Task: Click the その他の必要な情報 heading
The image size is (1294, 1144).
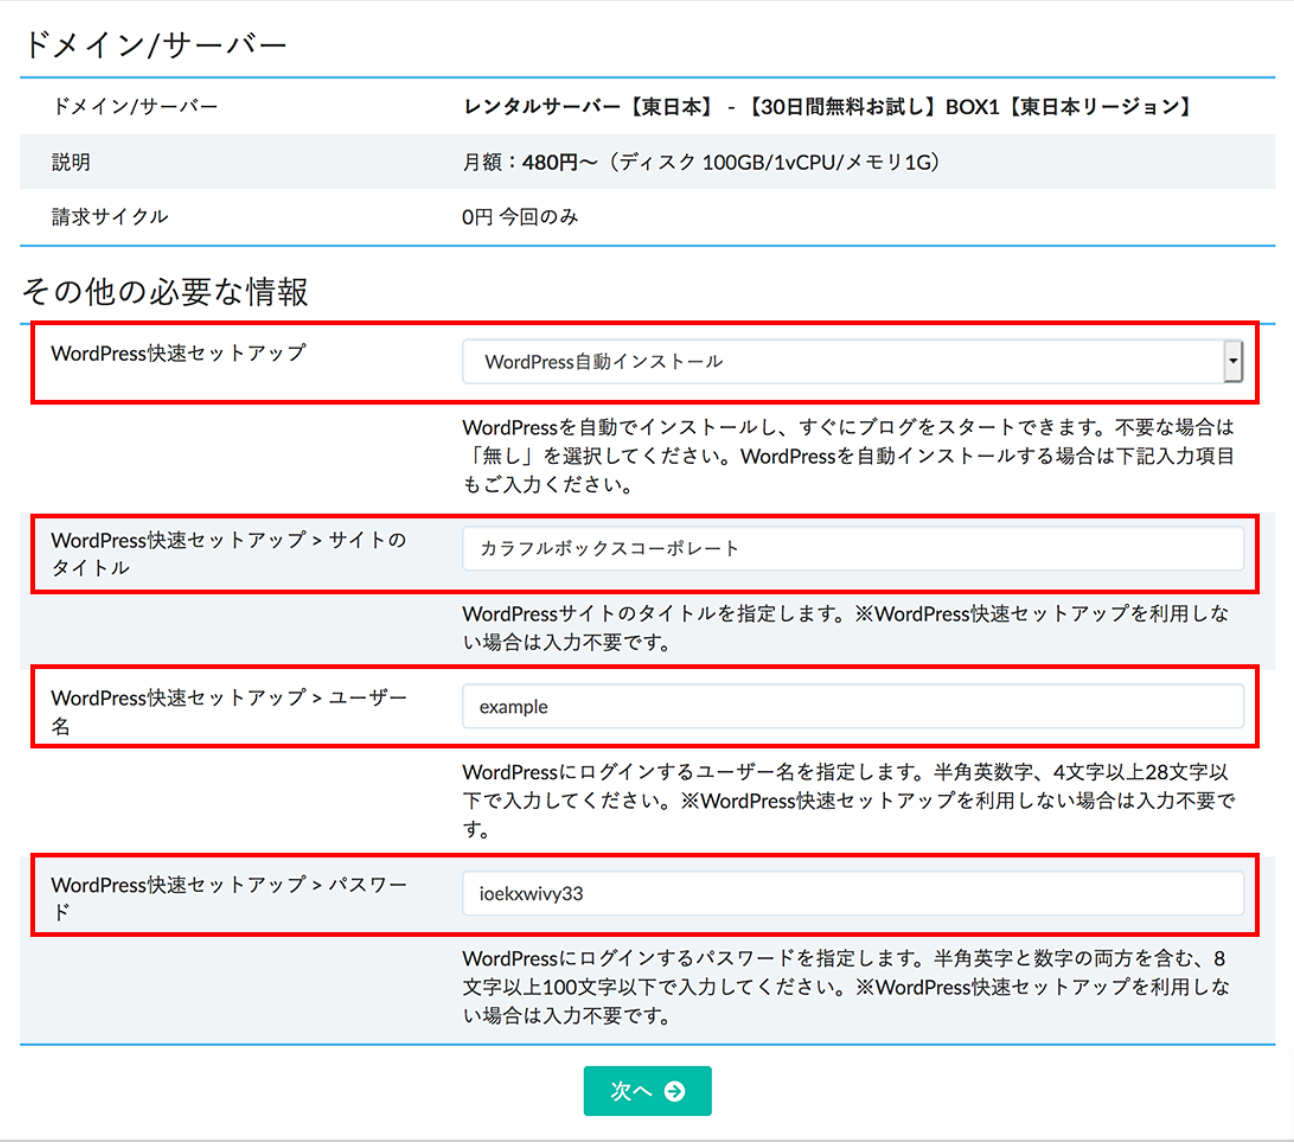Action: click(165, 292)
